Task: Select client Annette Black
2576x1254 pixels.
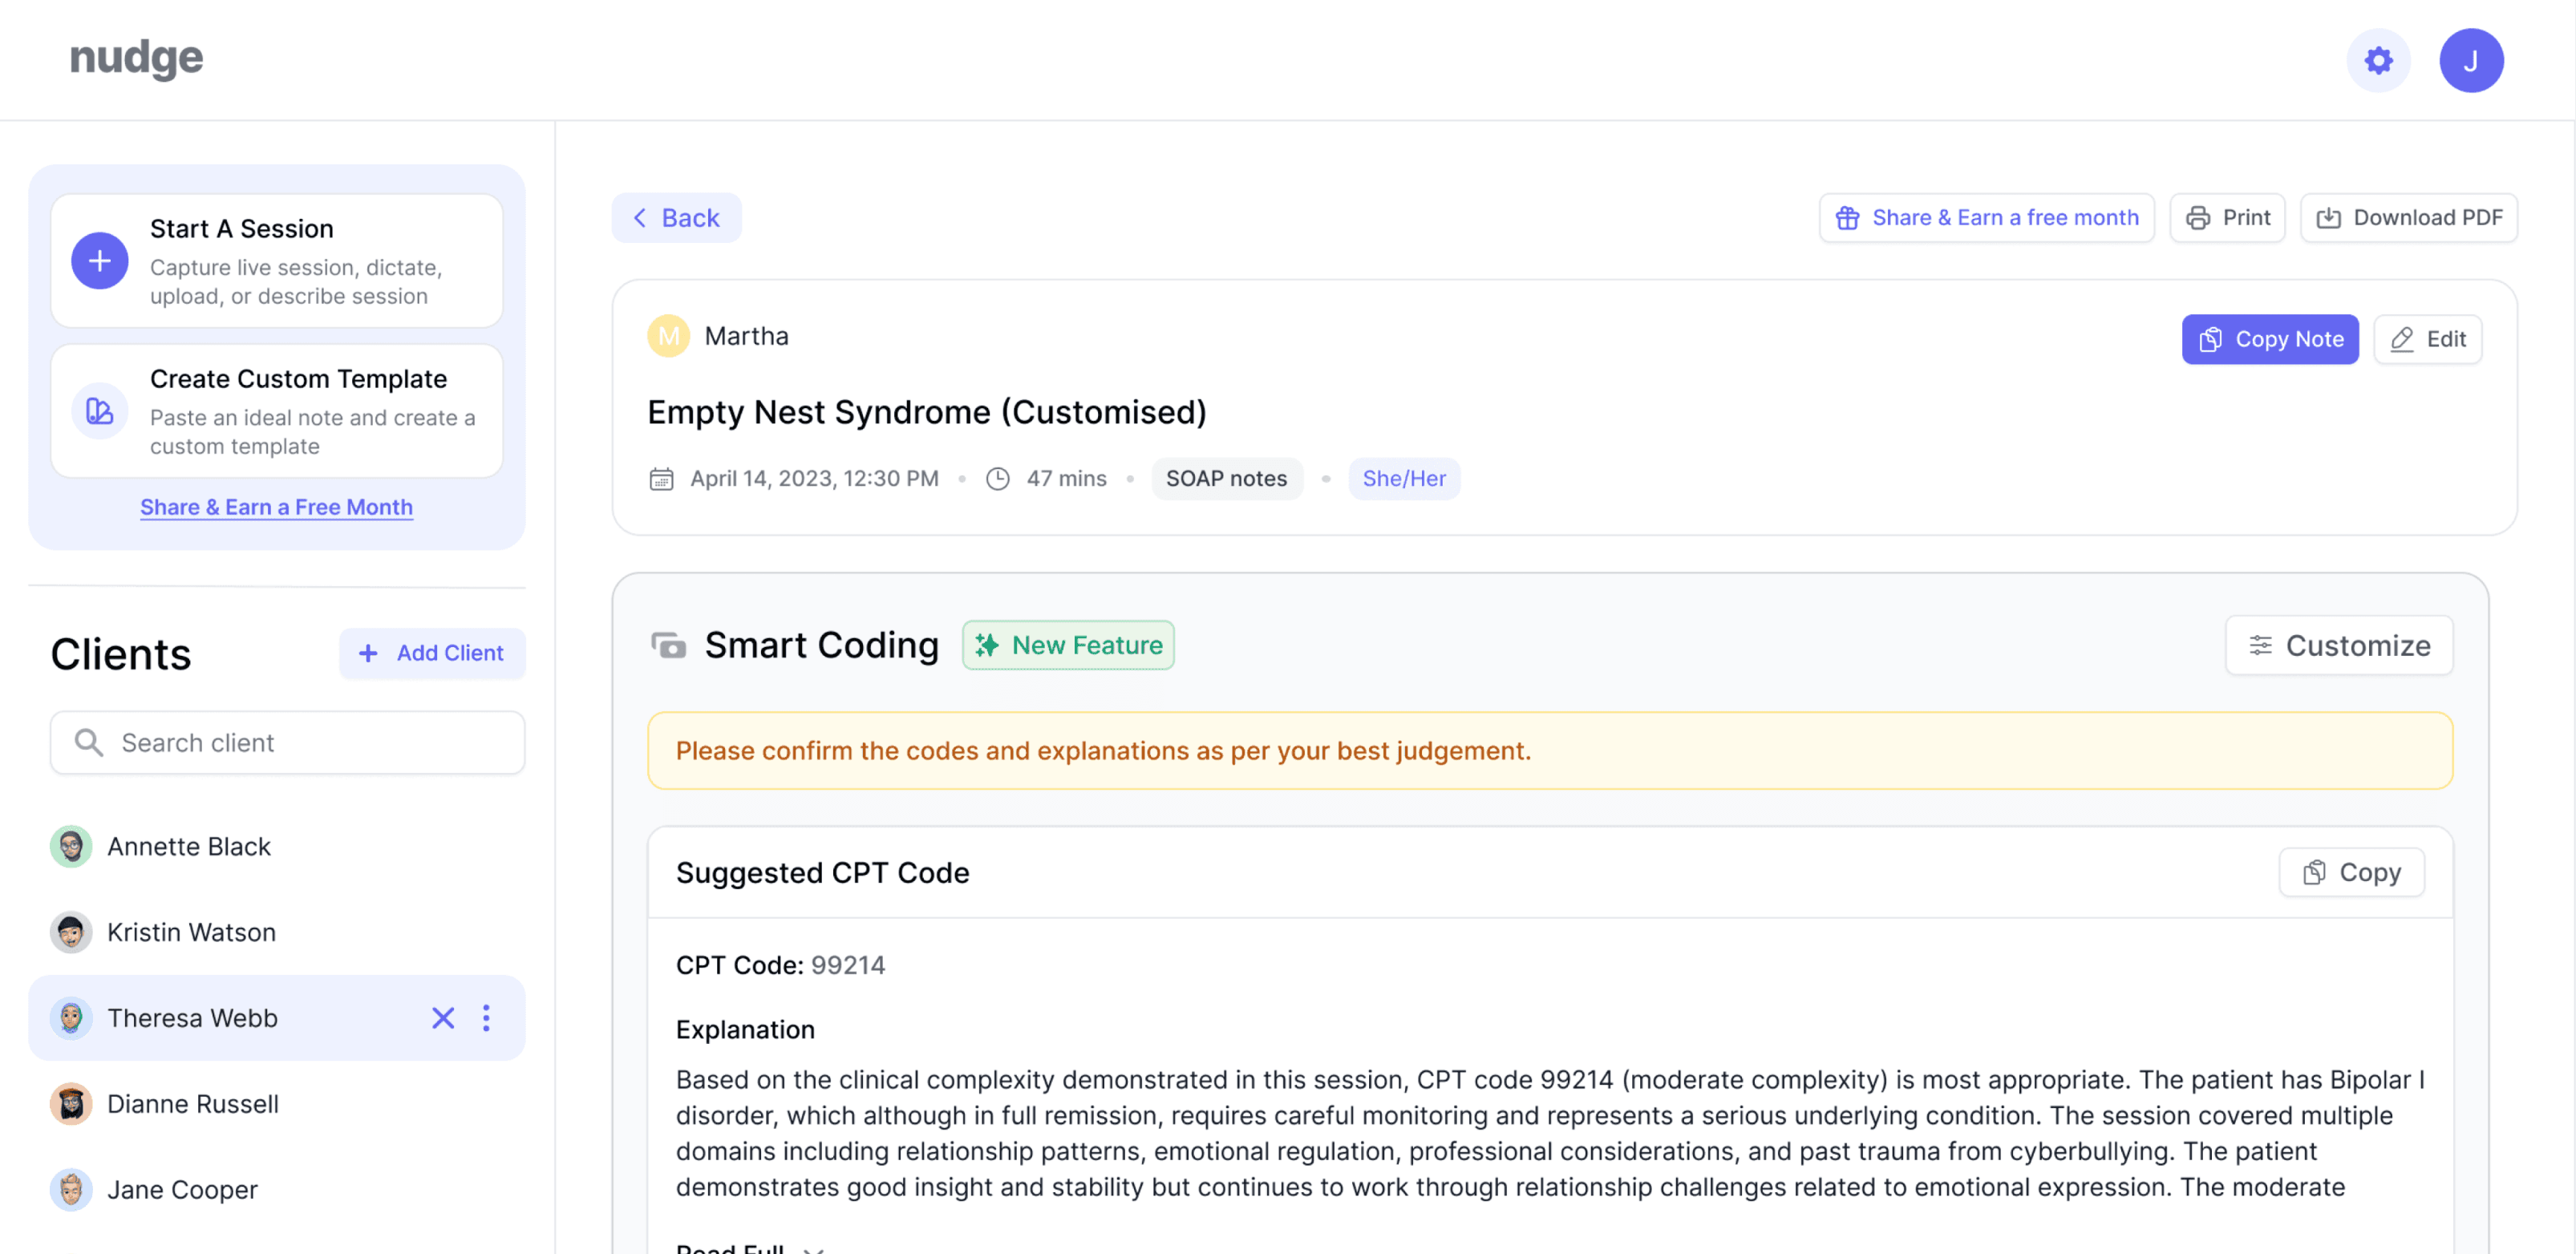Action: (x=188, y=846)
